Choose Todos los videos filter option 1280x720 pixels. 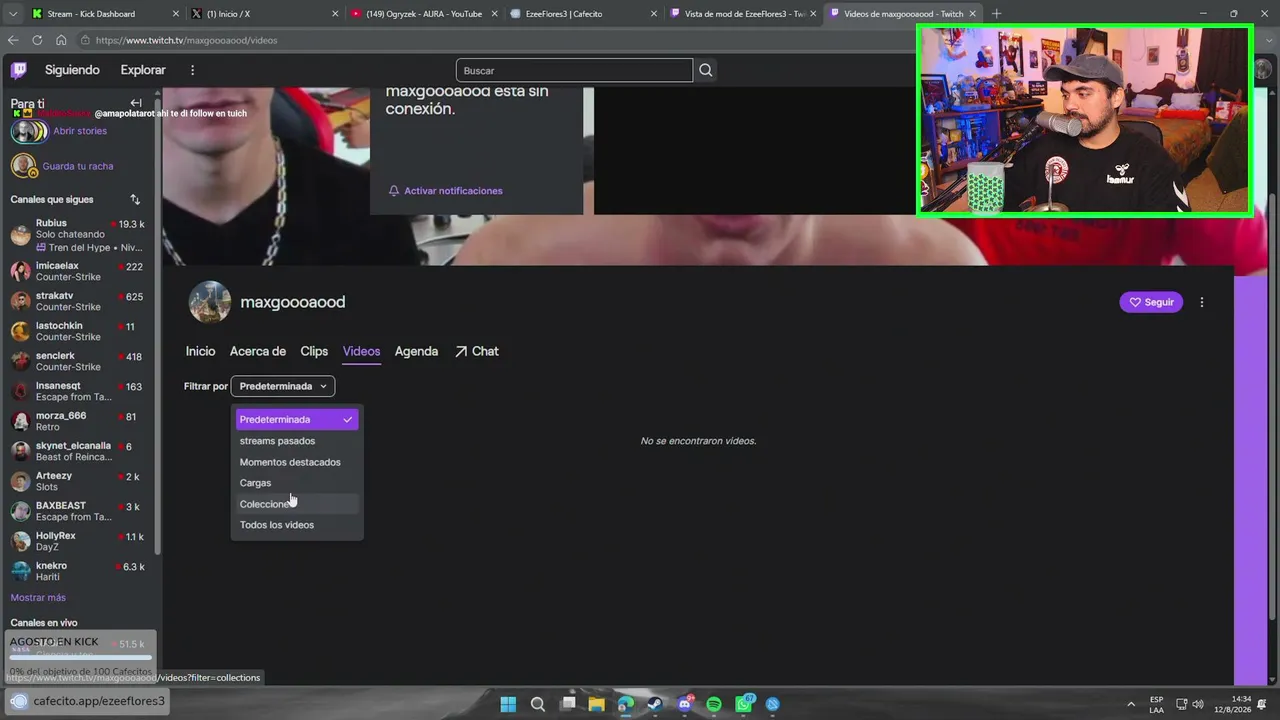[x=297, y=525]
